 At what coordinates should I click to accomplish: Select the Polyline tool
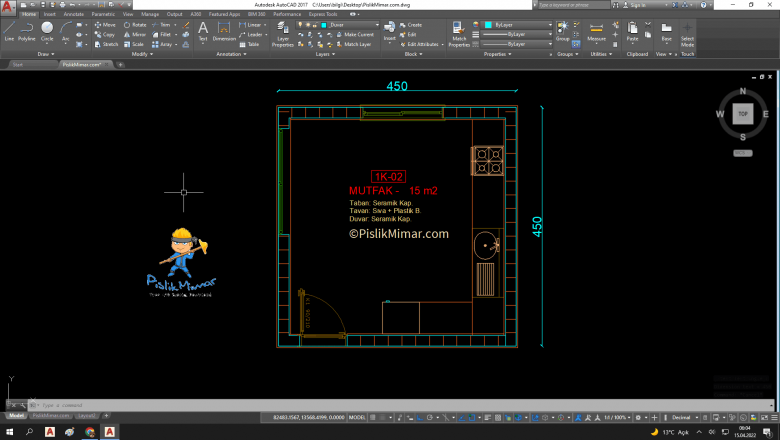(x=27, y=30)
